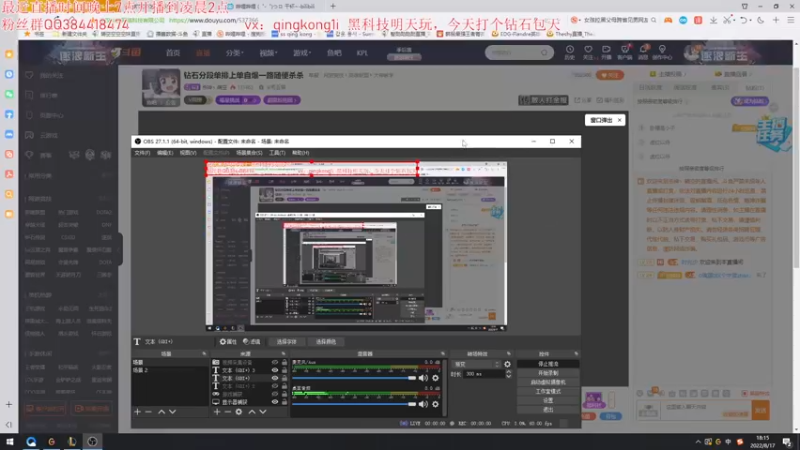The width and height of the screenshot is (800, 450).
Task: Click 选择字体 select font button
Action: [286, 342]
